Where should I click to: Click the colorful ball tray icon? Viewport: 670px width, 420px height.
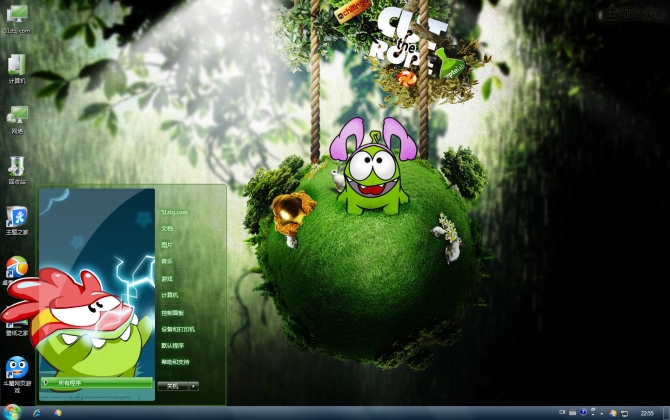pos(613,413)
